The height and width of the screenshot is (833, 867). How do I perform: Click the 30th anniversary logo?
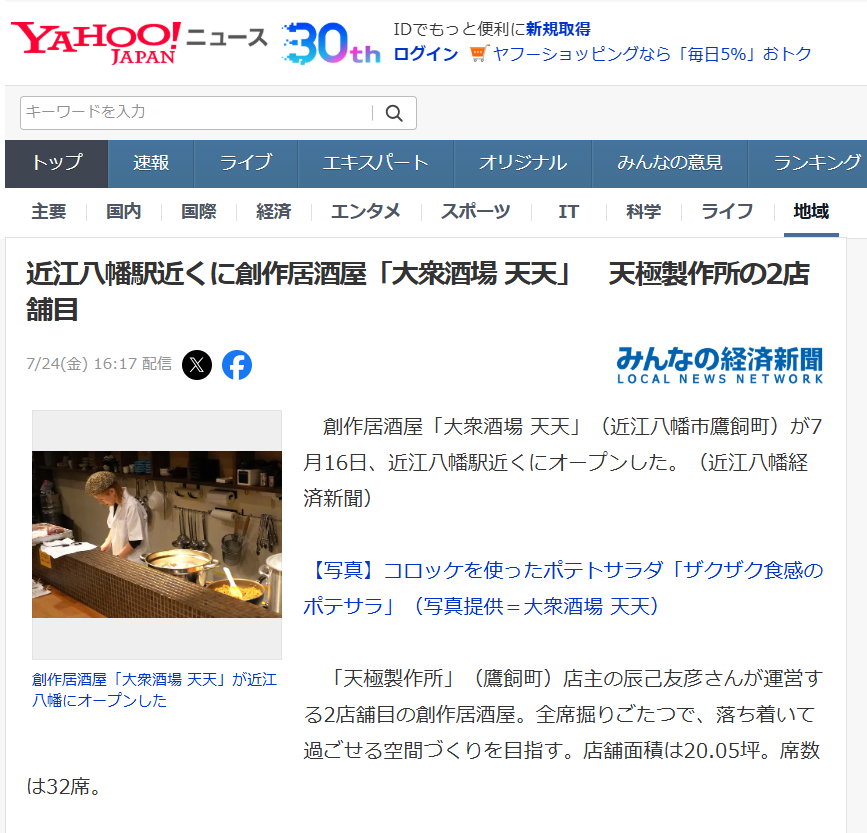(x=331, y=43)
